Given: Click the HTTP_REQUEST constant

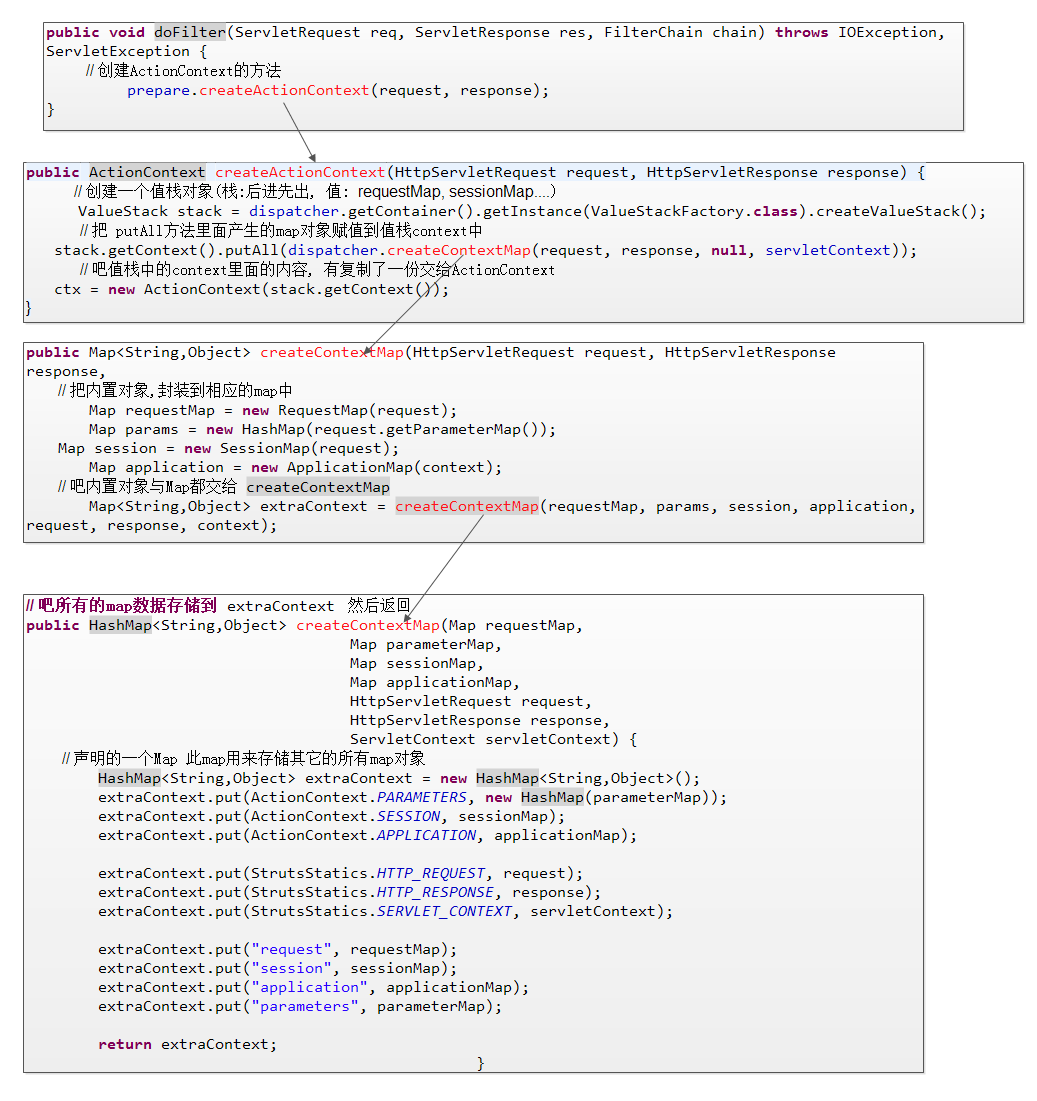Looking at the screenshot, I should point(430,873).
